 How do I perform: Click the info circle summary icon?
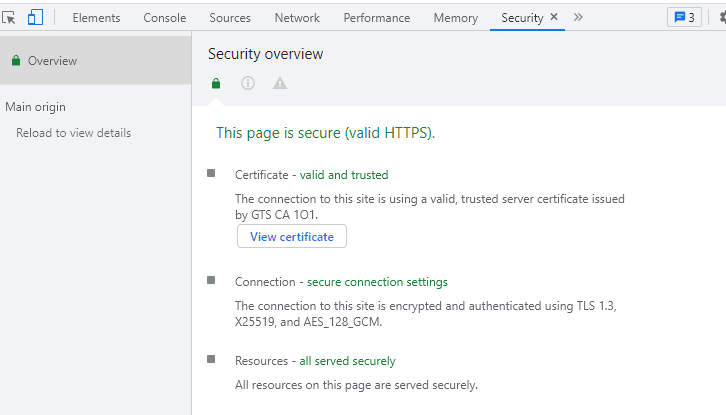click(248, 83)
